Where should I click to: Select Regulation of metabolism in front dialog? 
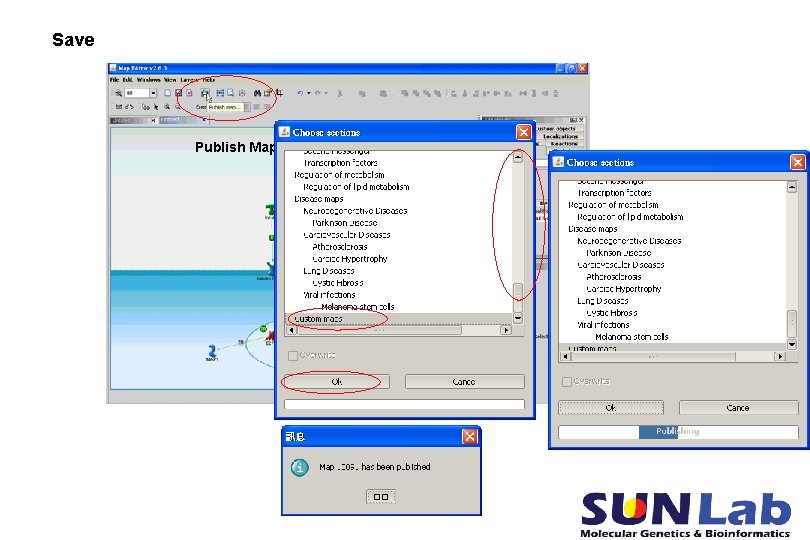click(x=339, y=175)
